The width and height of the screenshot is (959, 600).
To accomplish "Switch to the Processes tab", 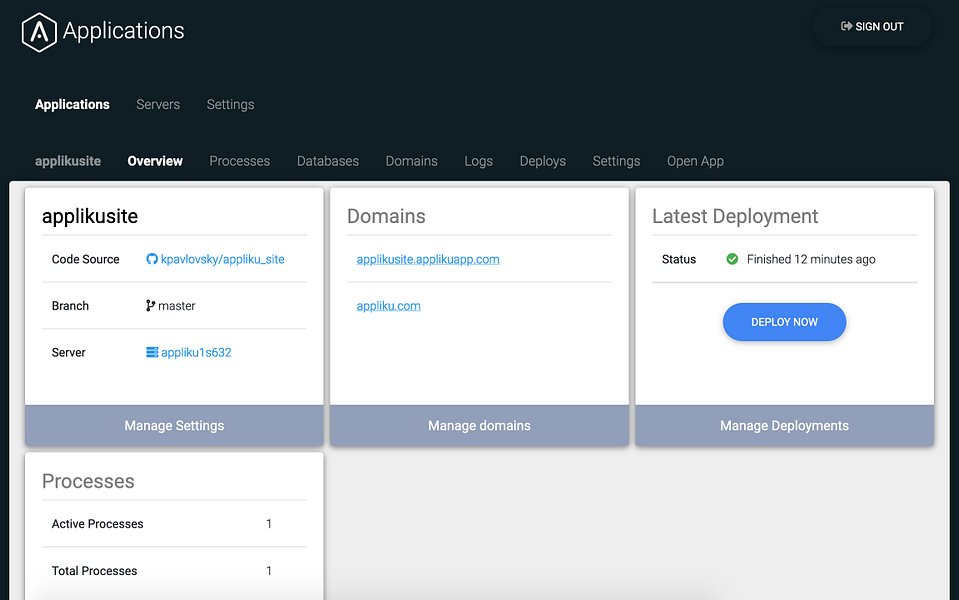I will coord(239,161).
